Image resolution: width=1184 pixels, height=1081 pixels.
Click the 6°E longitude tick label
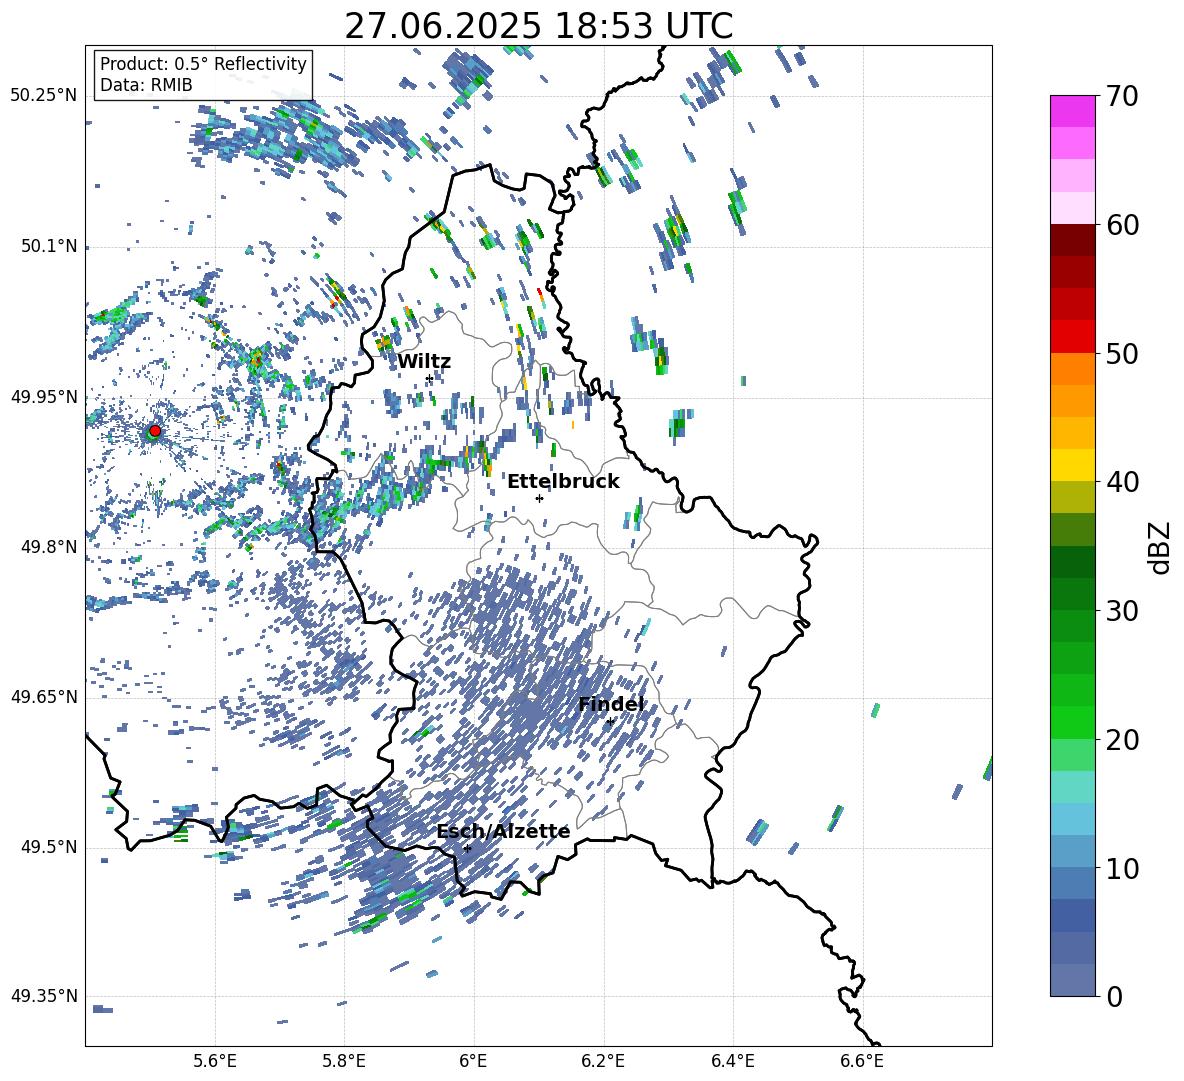click(x=473, y=1062)
